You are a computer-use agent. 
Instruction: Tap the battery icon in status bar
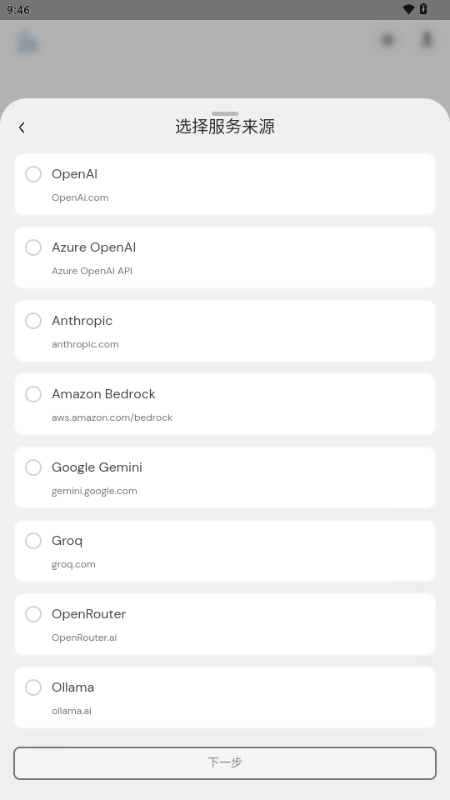423,9
